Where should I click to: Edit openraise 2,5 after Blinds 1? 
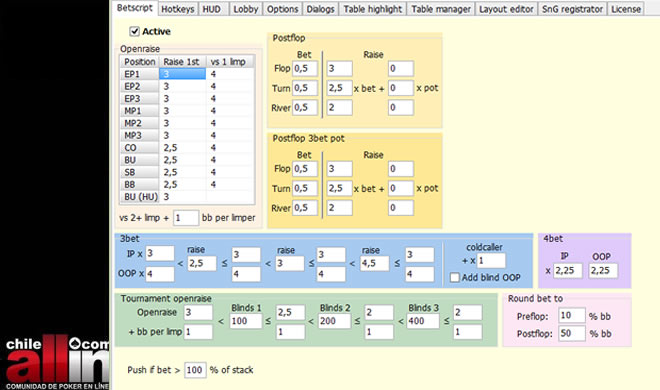(290, 313)
